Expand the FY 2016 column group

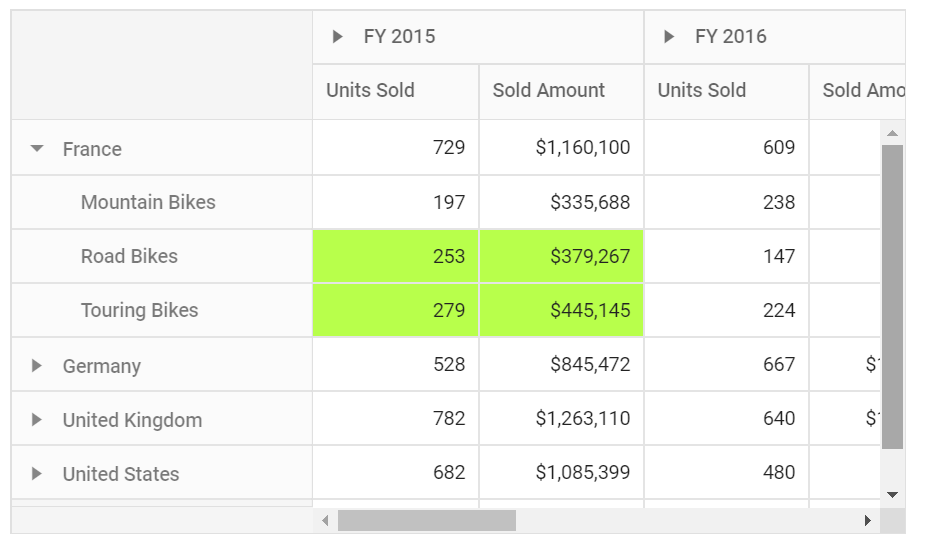pos(668,37)
